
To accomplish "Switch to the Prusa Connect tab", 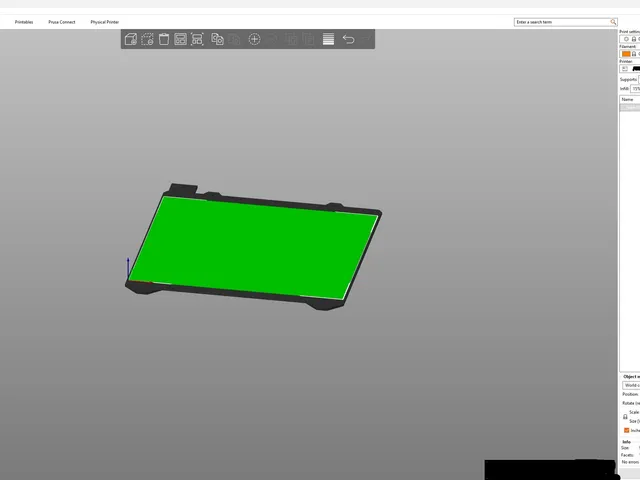I will point(62,22).
